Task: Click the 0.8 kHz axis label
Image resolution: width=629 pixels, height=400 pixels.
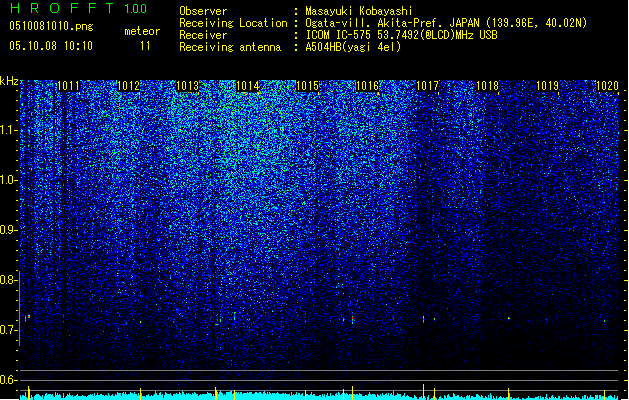Action: pyautogui.click(x=7, y=280)
